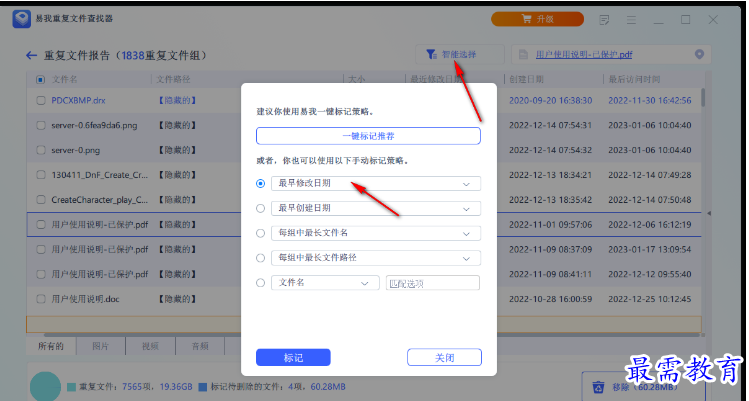Click the 智能选择 filter icon button
749x401 pixels.
point(459,54)
